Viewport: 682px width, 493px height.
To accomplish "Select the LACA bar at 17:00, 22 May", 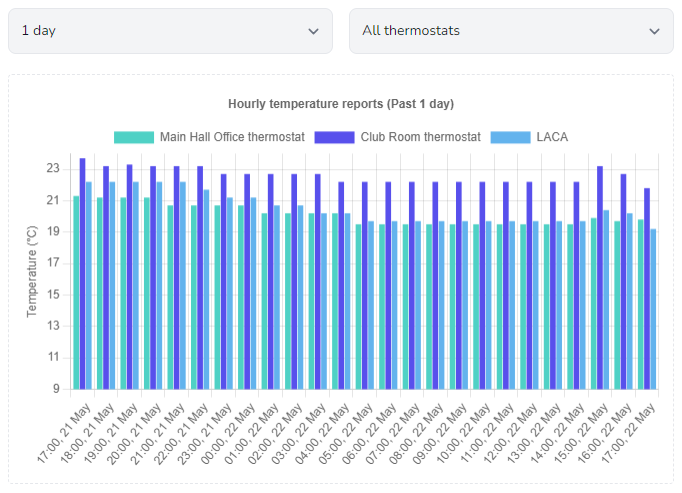I will coord(654,309).
